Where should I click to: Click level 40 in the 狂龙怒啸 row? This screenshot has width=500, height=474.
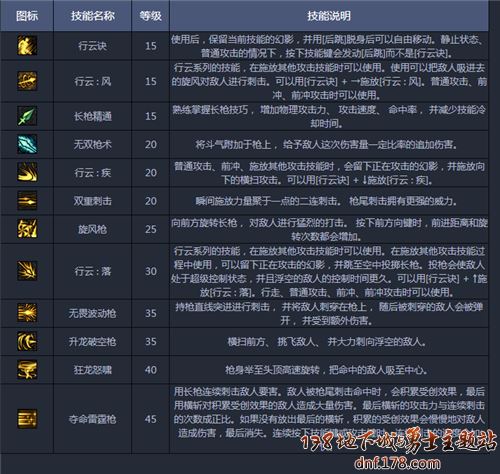tap(151, 370)
